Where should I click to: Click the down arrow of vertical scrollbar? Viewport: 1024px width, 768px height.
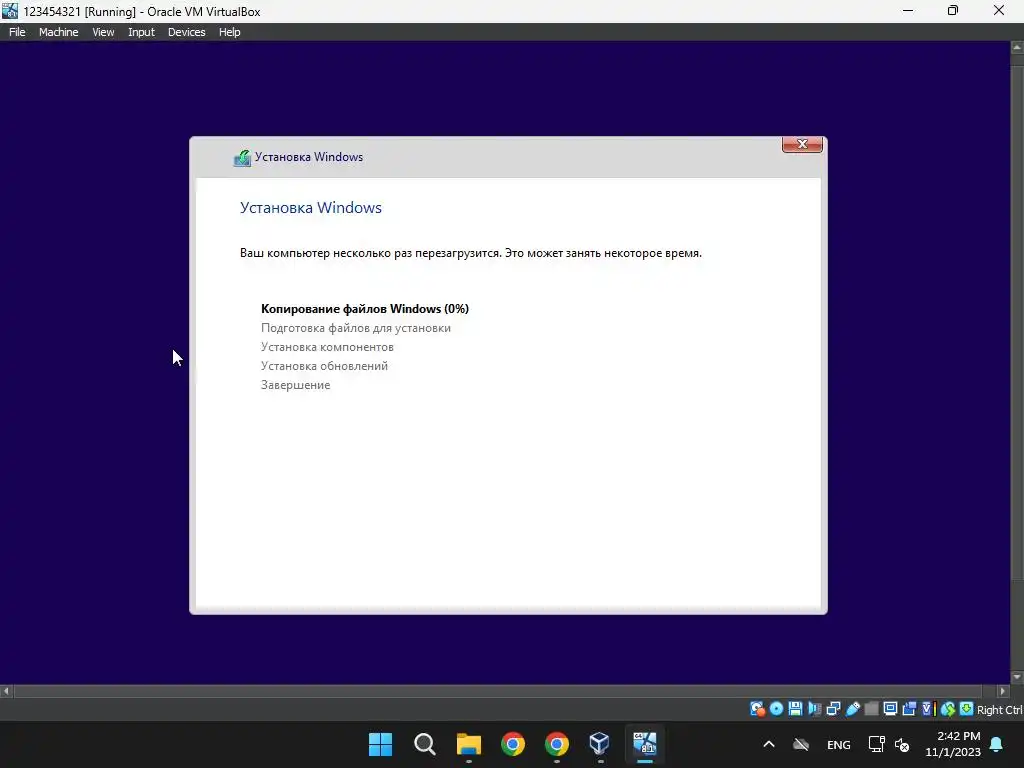coord(1017,677)
